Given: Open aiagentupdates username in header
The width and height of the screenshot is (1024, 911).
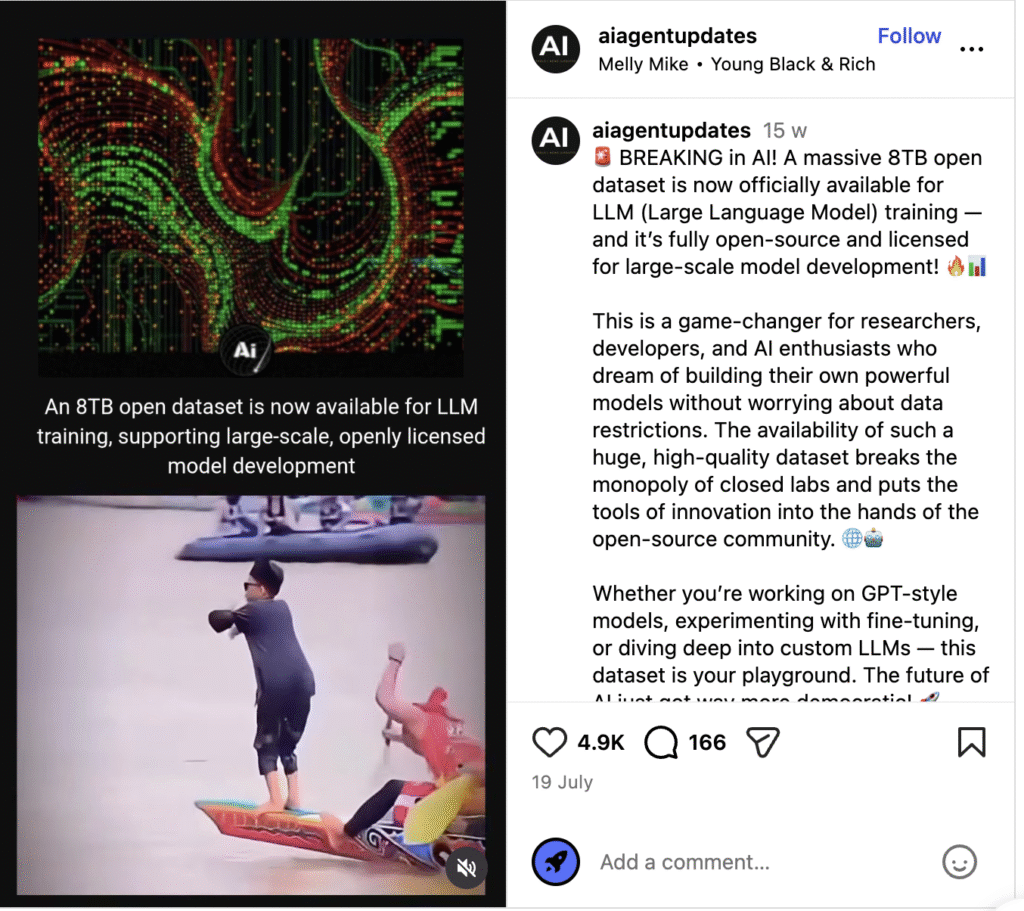Looking at the screenshot, I should tap(677, 36).
